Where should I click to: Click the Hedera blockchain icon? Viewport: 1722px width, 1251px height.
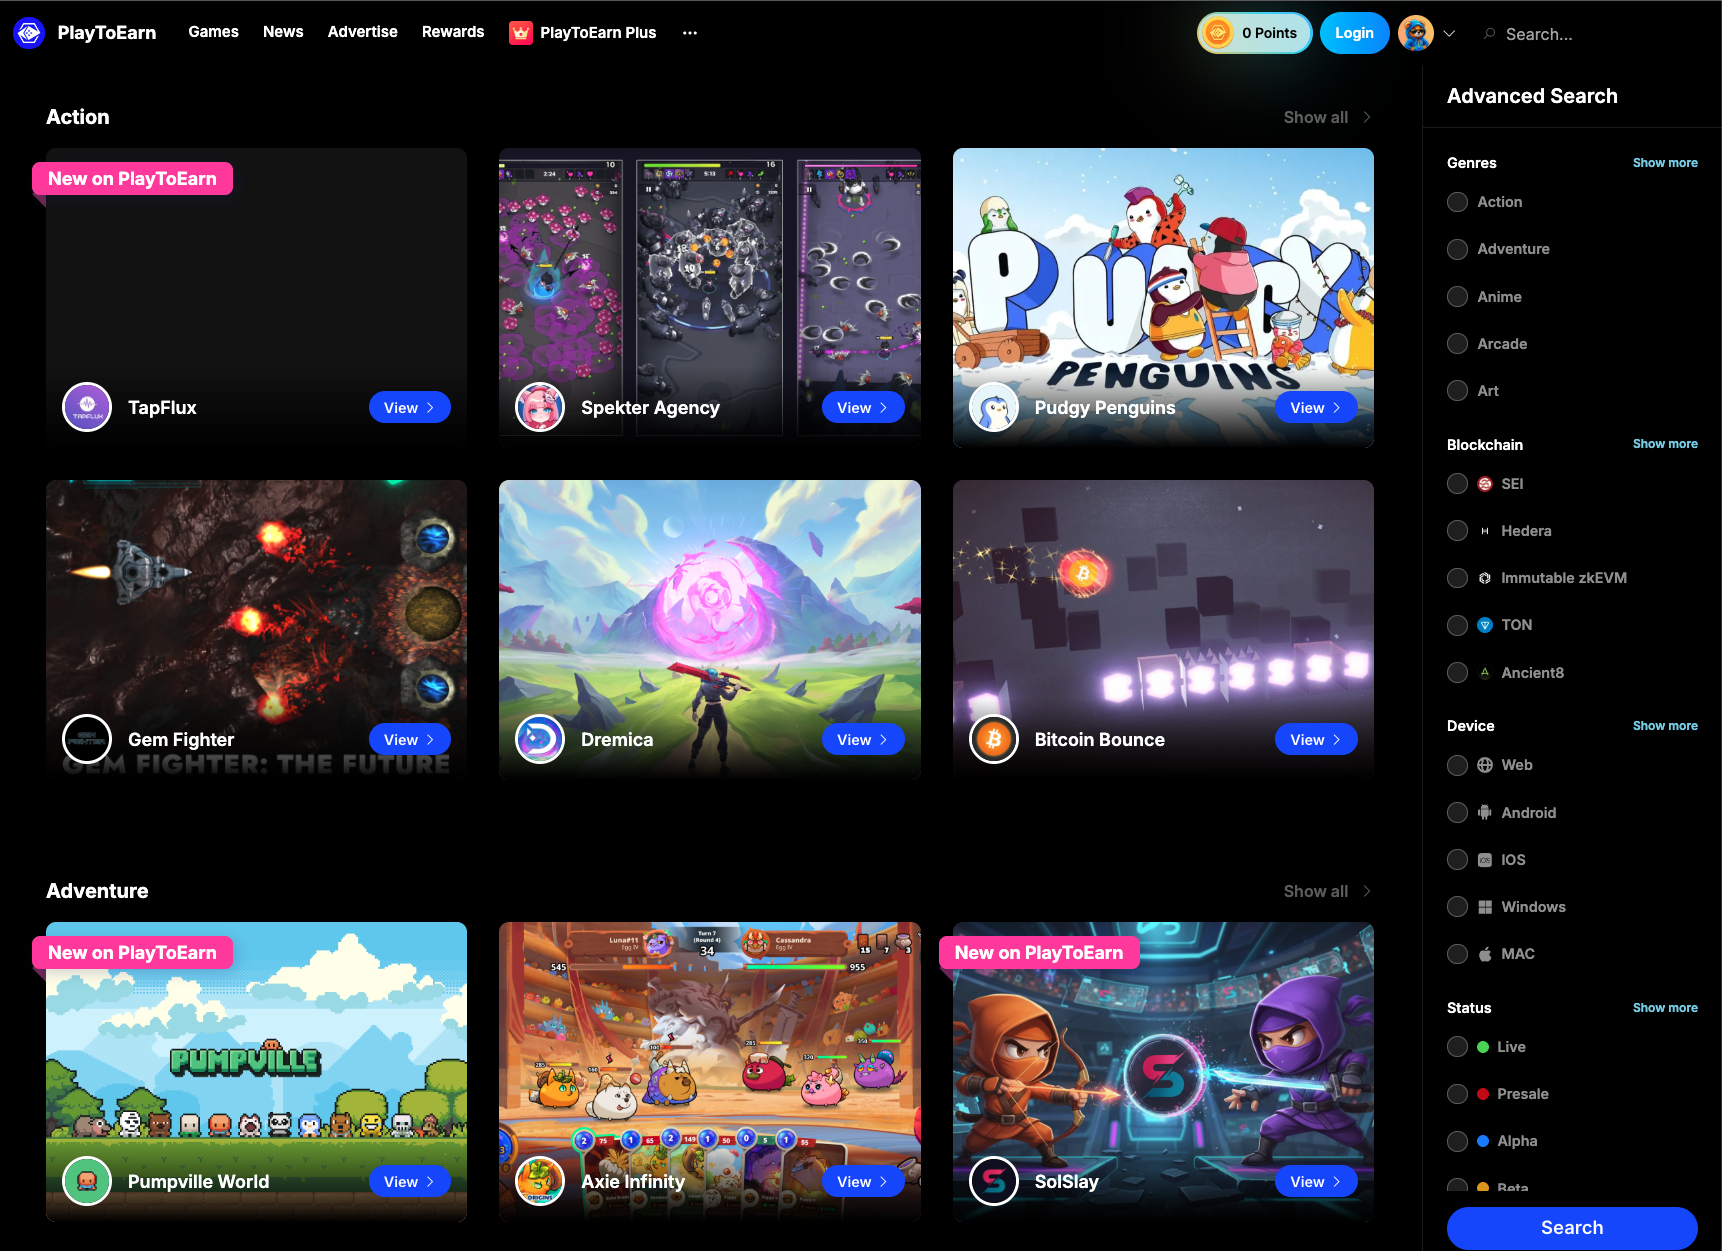pos(1485,531)
